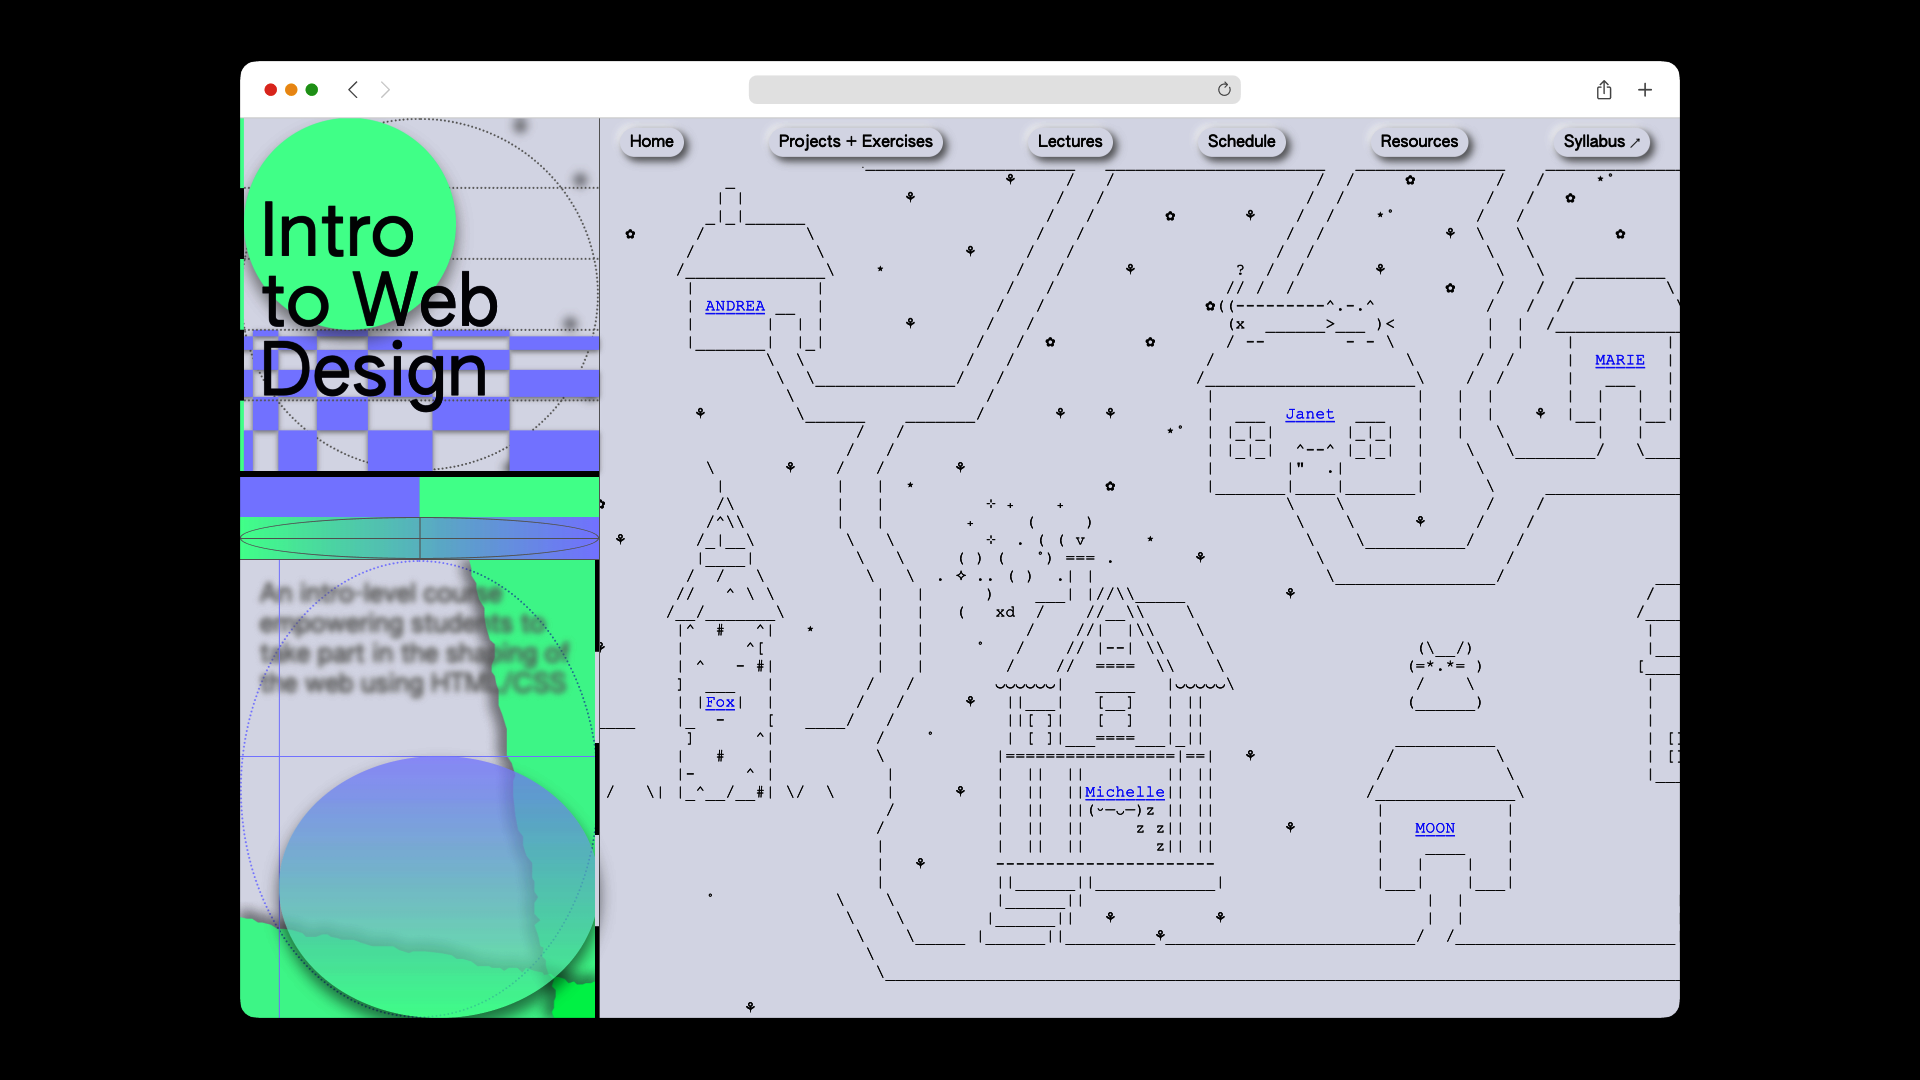Open the Schedule nav item

(1241, 142)
